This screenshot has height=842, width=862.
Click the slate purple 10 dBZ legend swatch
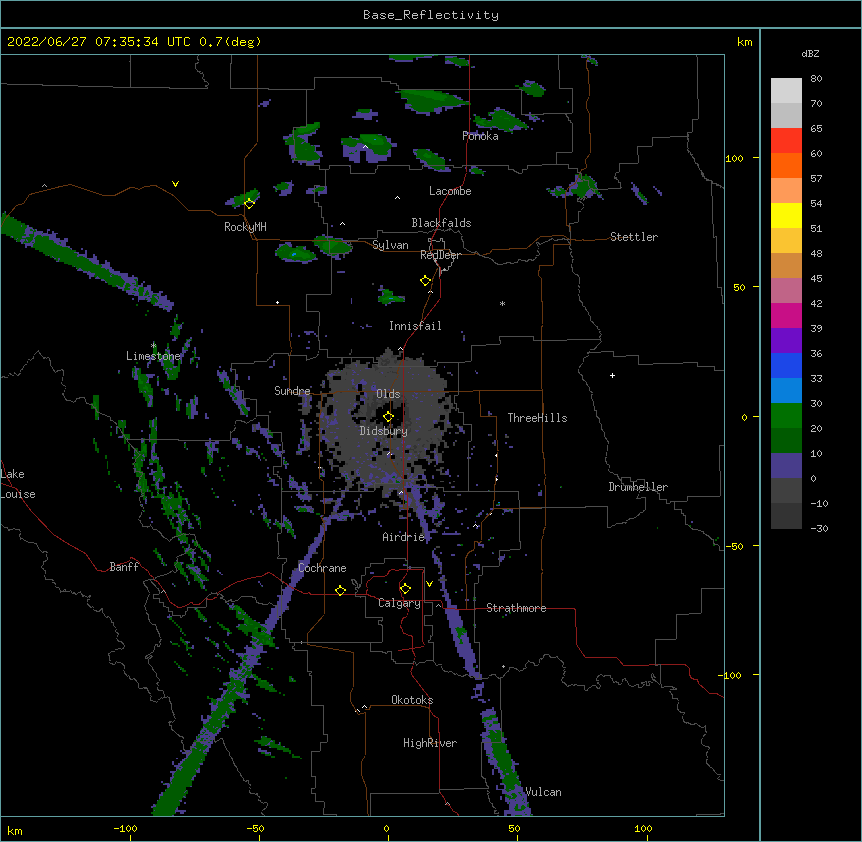786,465
